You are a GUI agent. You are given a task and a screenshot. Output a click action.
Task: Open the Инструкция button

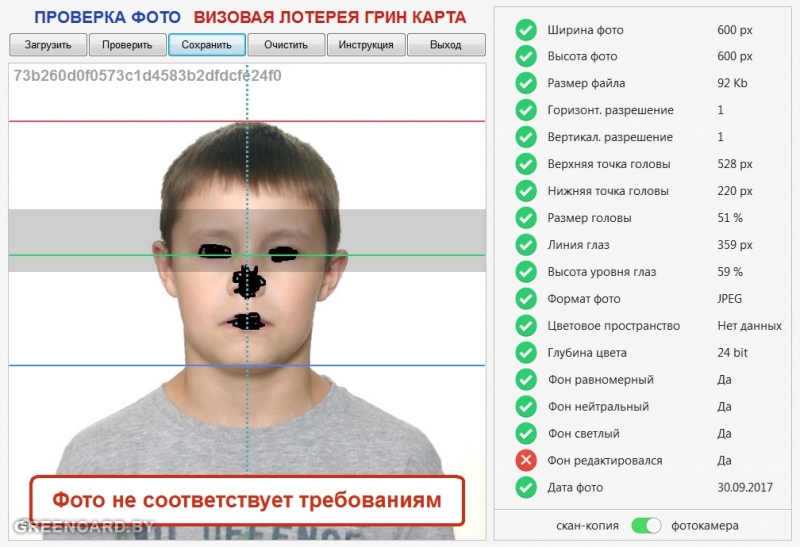[x=366, y=45]
